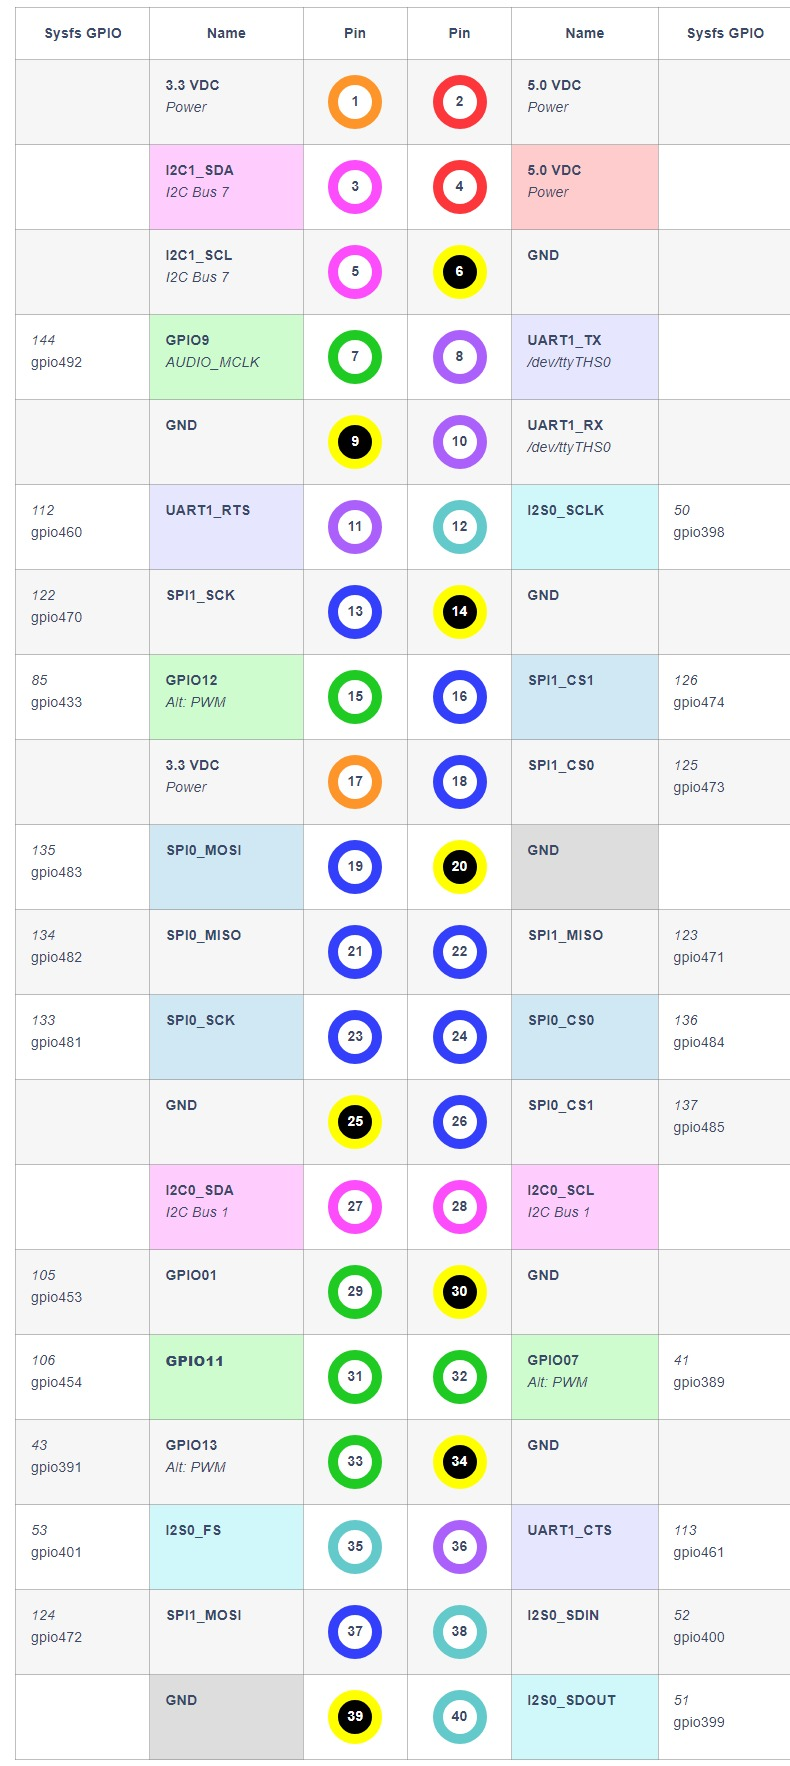
Task: Click the pink I2C1_SDA name cell
Action: coord(226,187)
